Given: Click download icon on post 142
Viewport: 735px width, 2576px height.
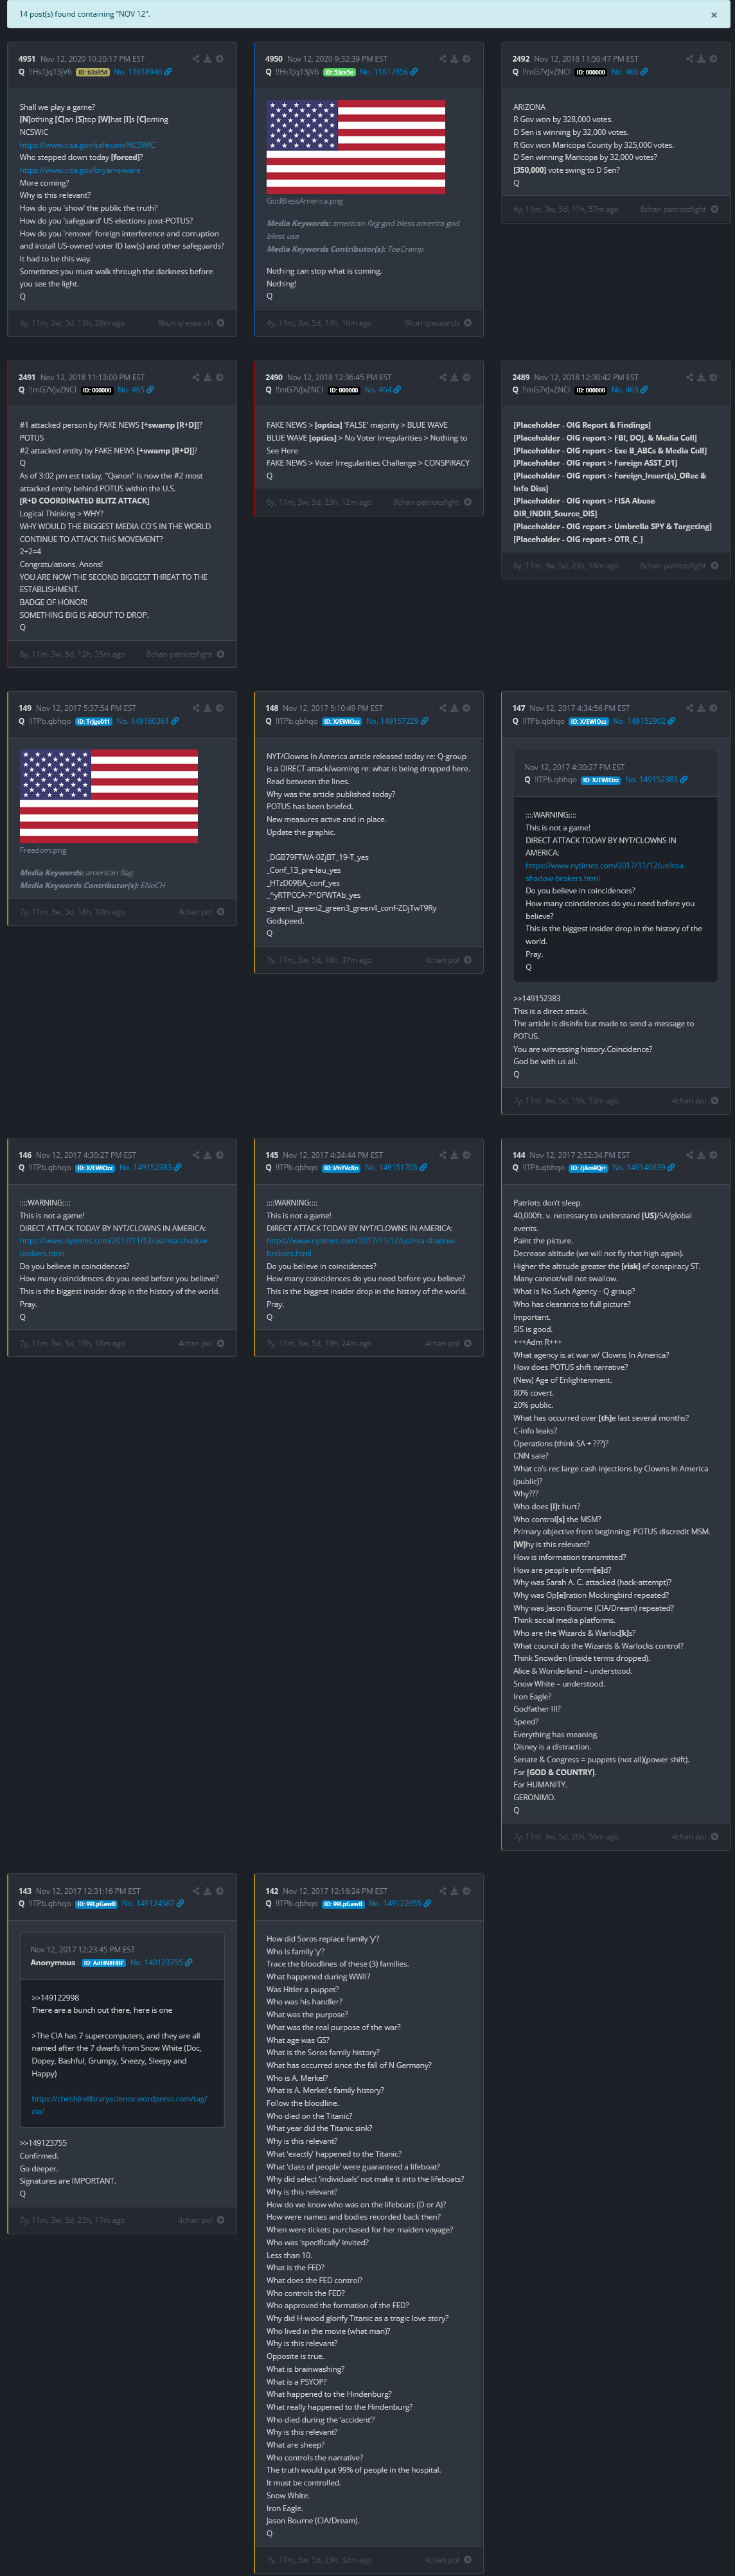Looking at the screenshot, I should pyautogui.click(x=454, y=1891).
